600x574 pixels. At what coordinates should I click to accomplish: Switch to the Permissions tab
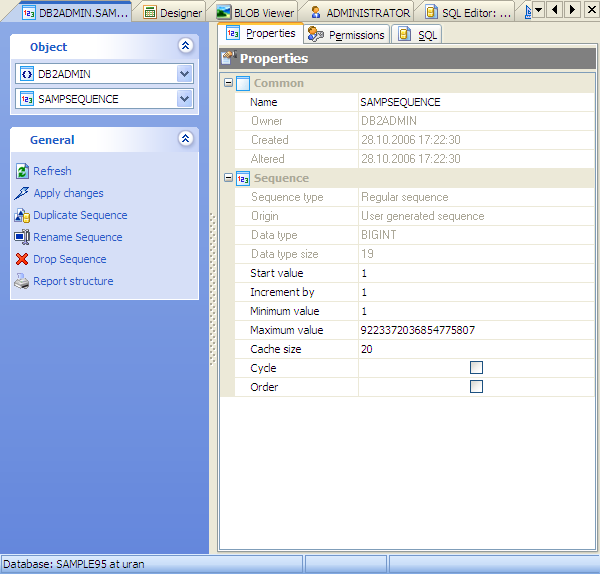coord(347,35)
